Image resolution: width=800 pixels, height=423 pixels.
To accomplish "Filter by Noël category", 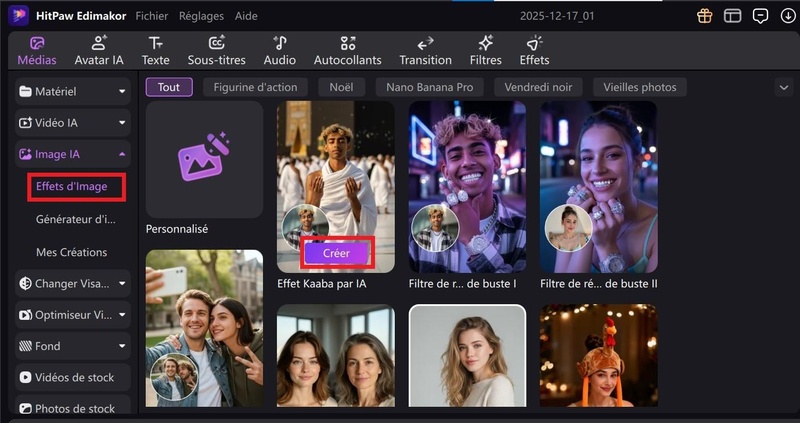I will coord(341,87).
